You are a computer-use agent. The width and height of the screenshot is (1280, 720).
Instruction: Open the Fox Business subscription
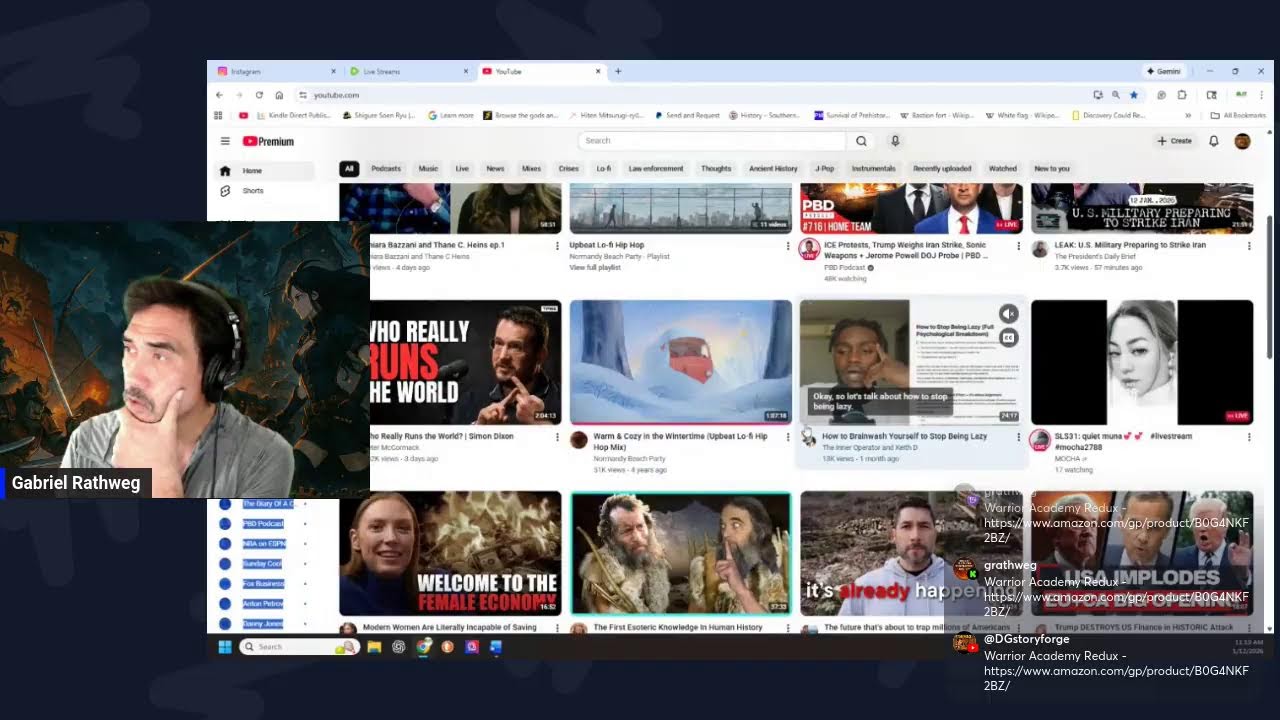pyautogui.click(x=263, y=584)
